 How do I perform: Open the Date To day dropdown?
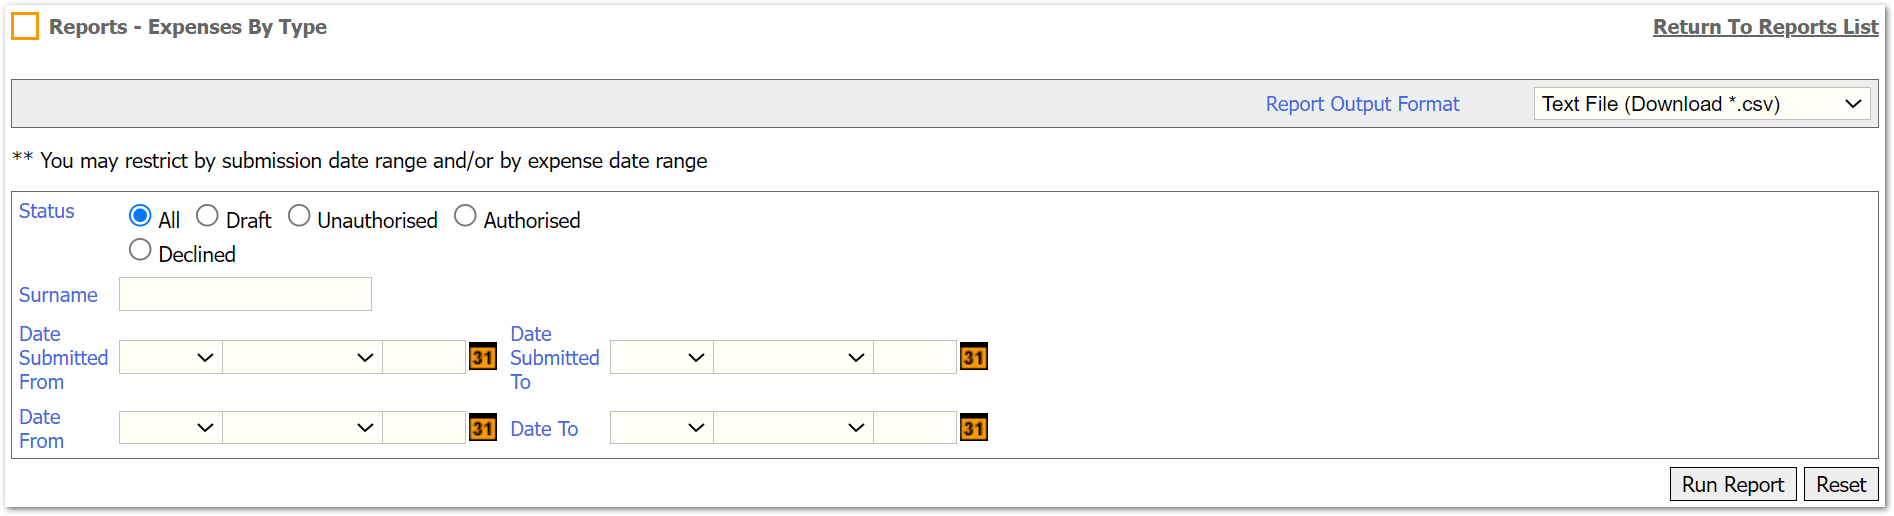(x=662, y=428)
